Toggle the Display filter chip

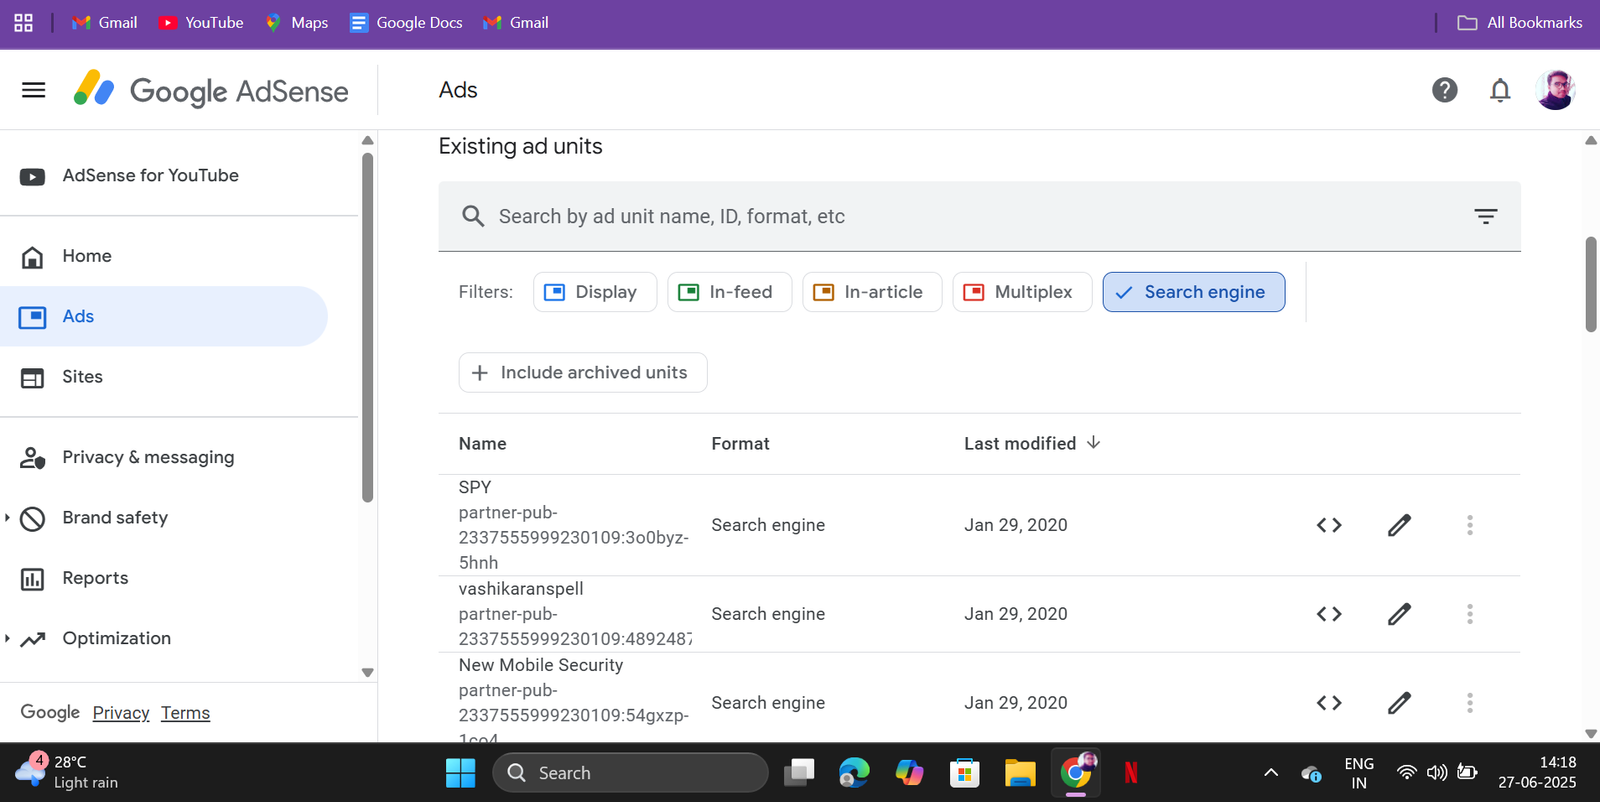(595, 292)
